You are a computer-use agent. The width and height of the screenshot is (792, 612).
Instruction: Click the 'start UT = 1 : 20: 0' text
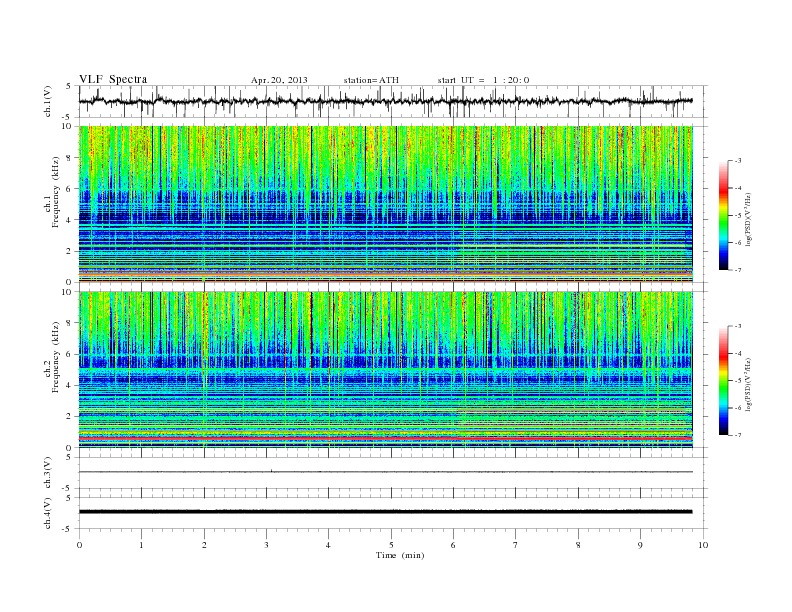point(483,80)
